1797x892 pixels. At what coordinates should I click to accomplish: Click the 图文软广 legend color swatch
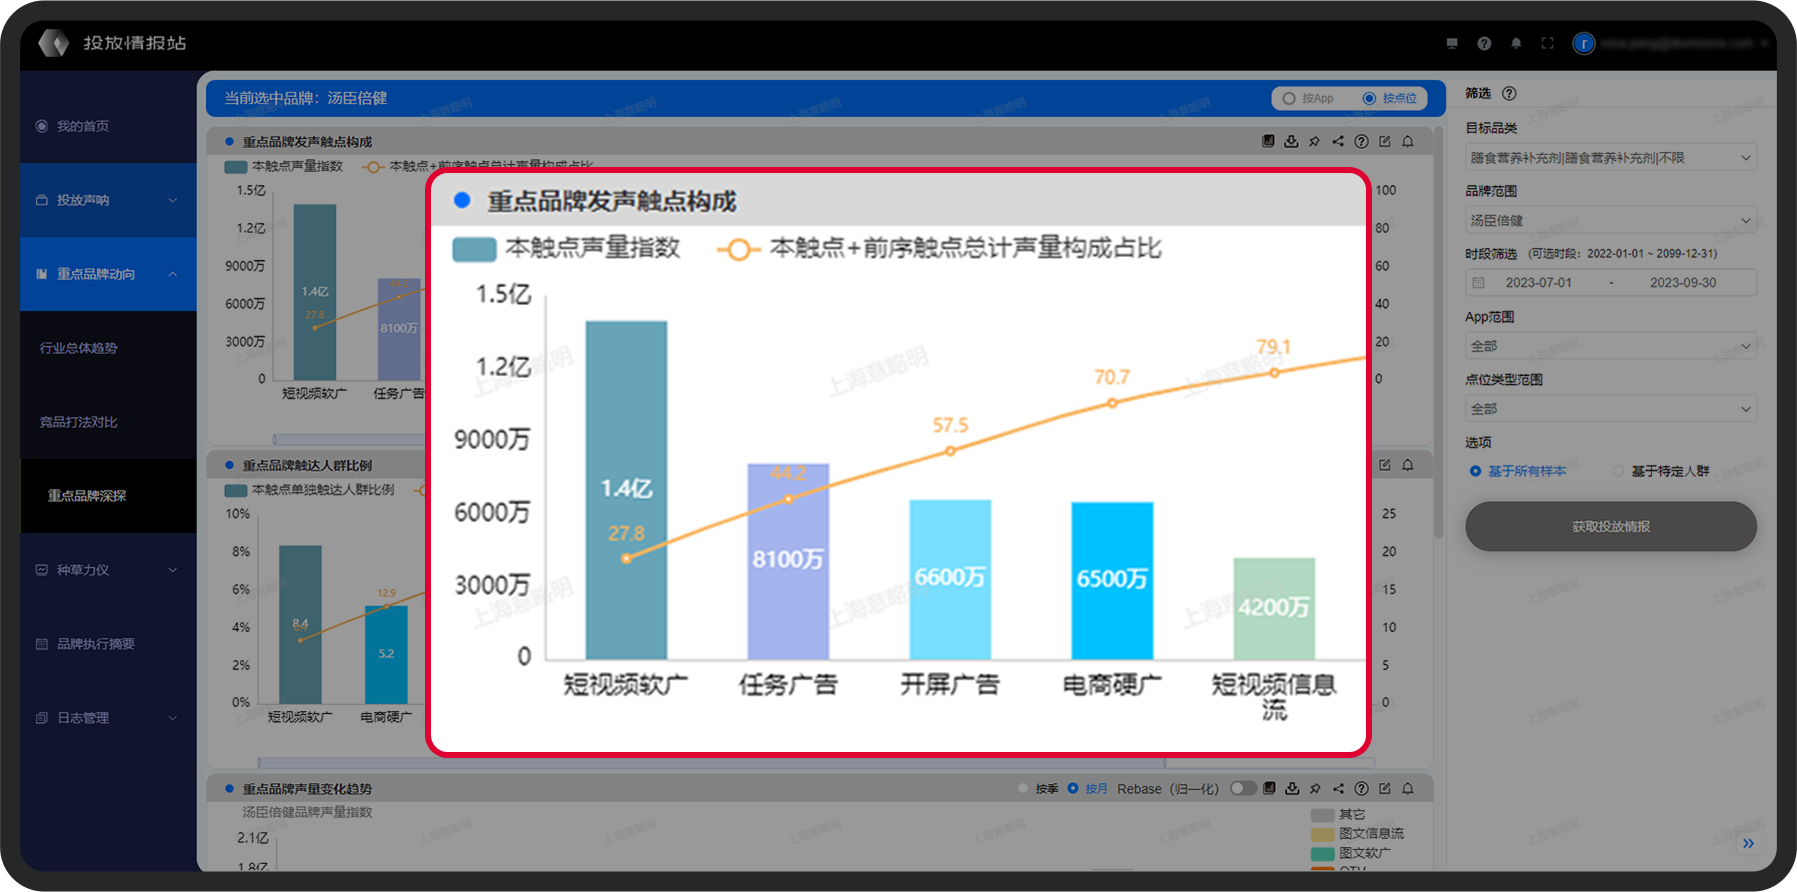pyautogui.click(x=1323, y=853)
